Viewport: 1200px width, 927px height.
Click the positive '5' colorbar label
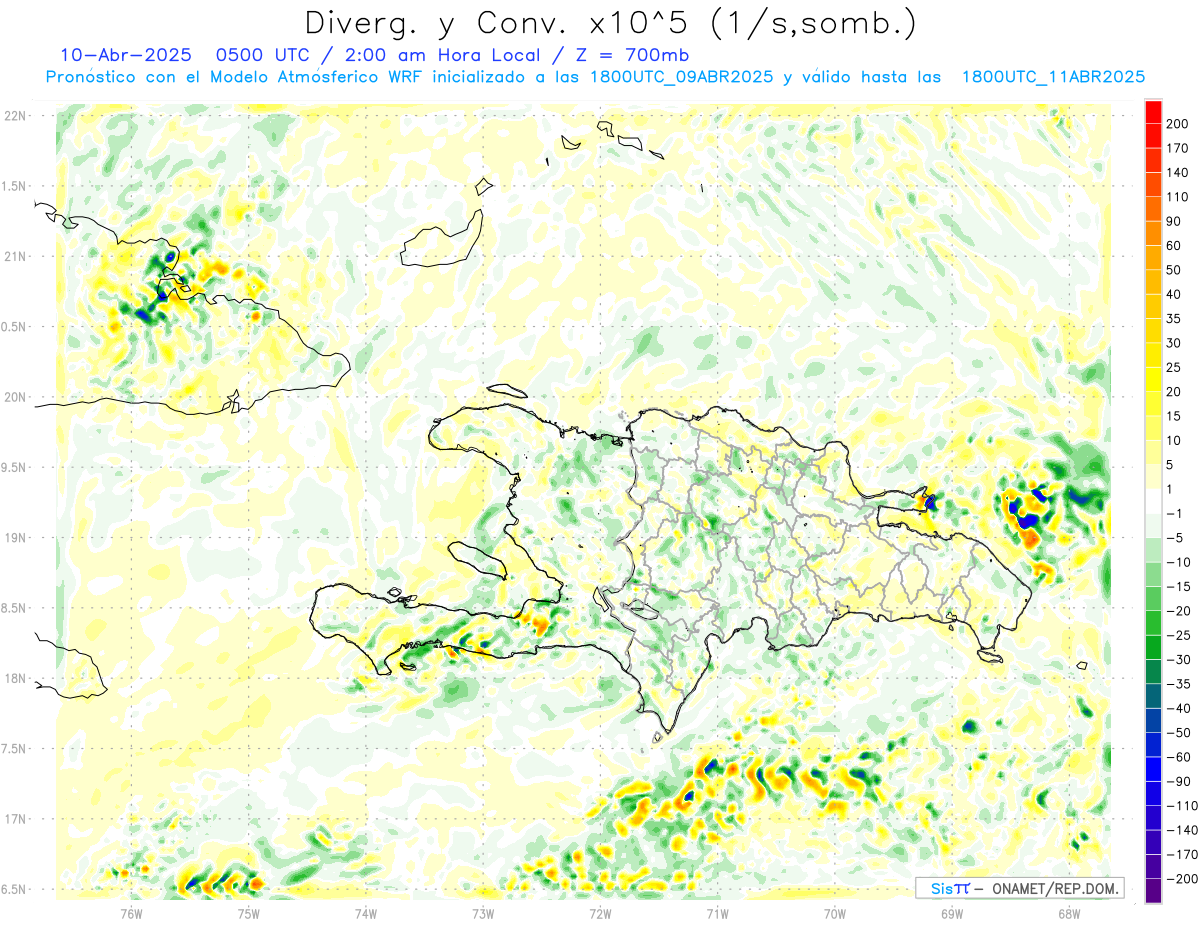point(1170,465)
